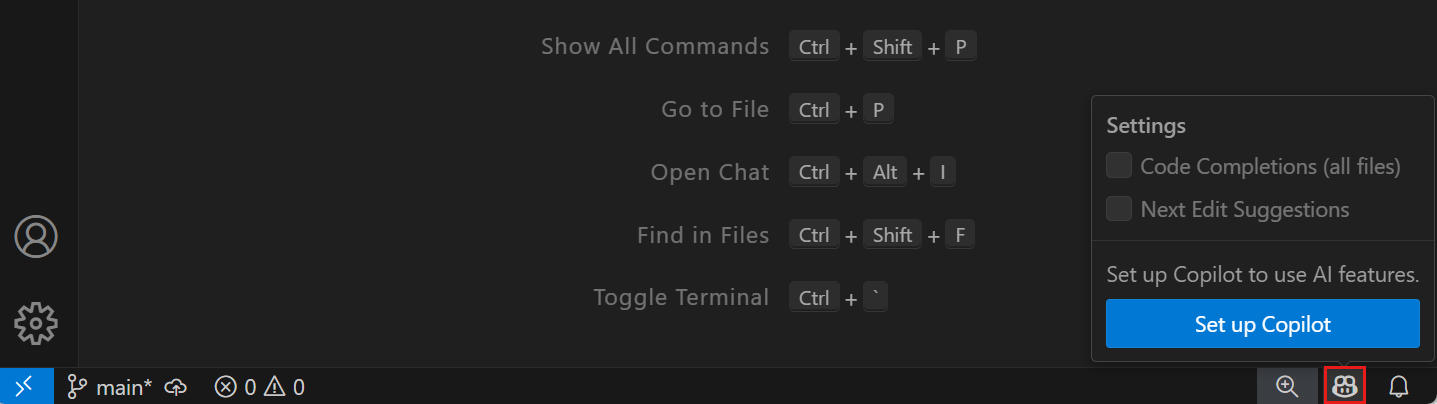Viewport: 1437px width, 404px height.
Task: Click the zoom magnifier status icon
Action: pos(1287,386)
